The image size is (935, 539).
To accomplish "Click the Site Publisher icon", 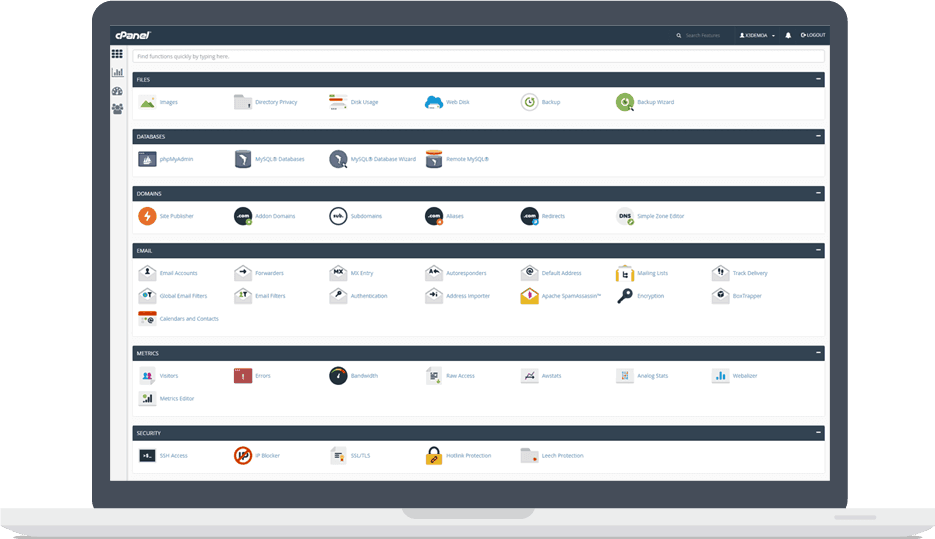I will coord(147,216).
